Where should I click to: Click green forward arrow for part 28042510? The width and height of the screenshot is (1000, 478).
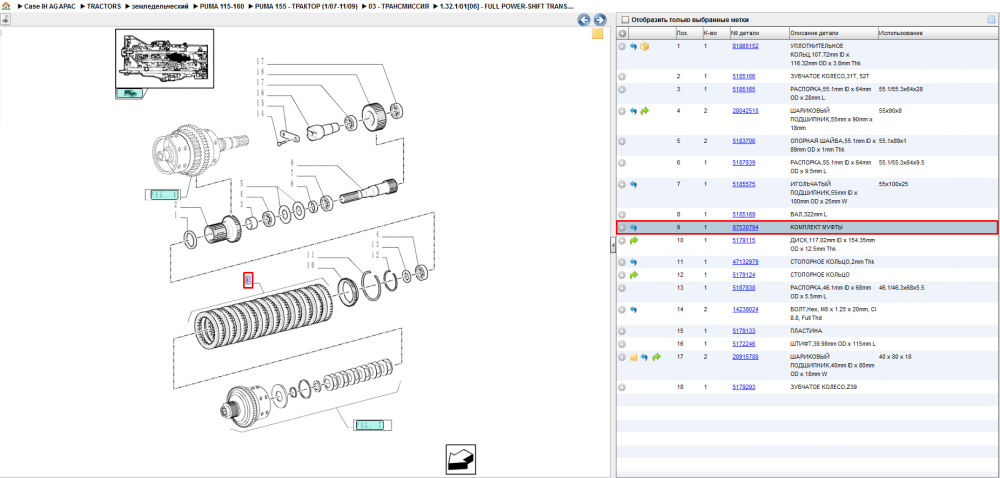point(644,111)
